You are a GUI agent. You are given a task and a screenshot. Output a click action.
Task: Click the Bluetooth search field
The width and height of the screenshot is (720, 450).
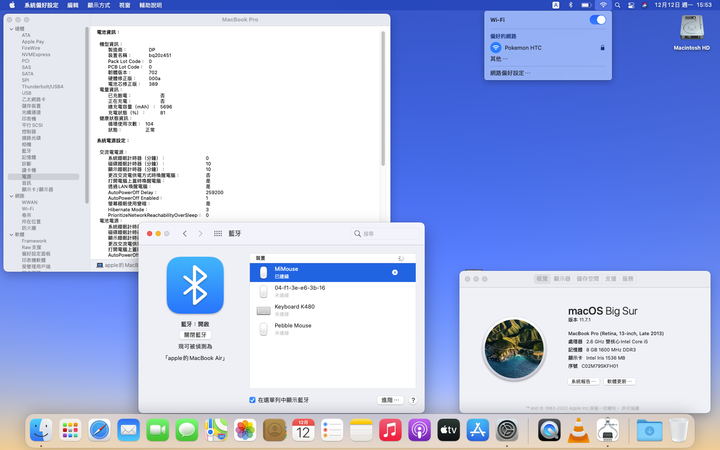click(x=385, y=234)
